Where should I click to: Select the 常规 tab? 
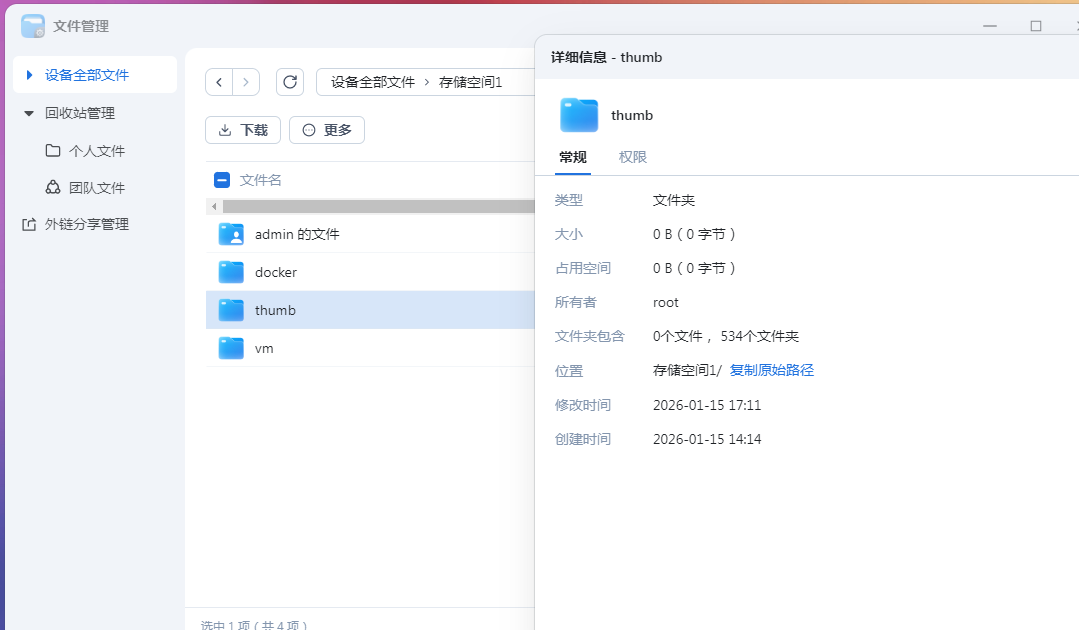pos(571,157)
